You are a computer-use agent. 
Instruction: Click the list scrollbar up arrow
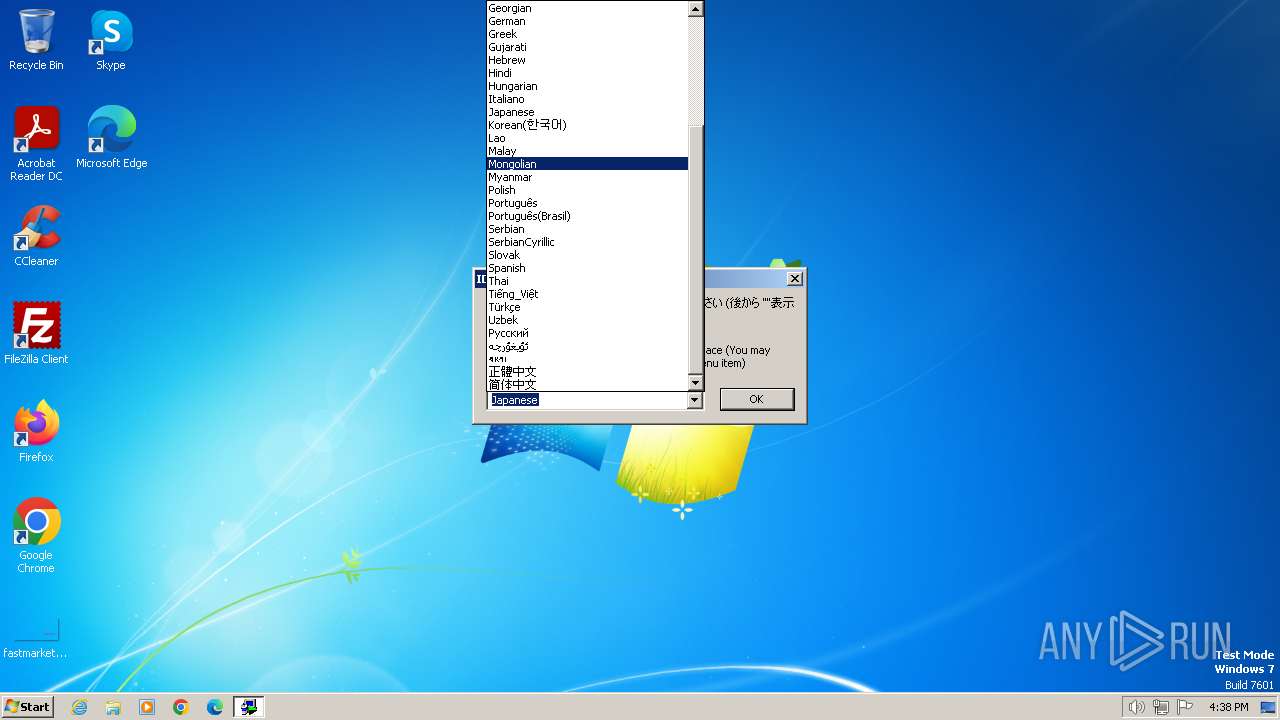pyautogui.click(x=696, y=8)
